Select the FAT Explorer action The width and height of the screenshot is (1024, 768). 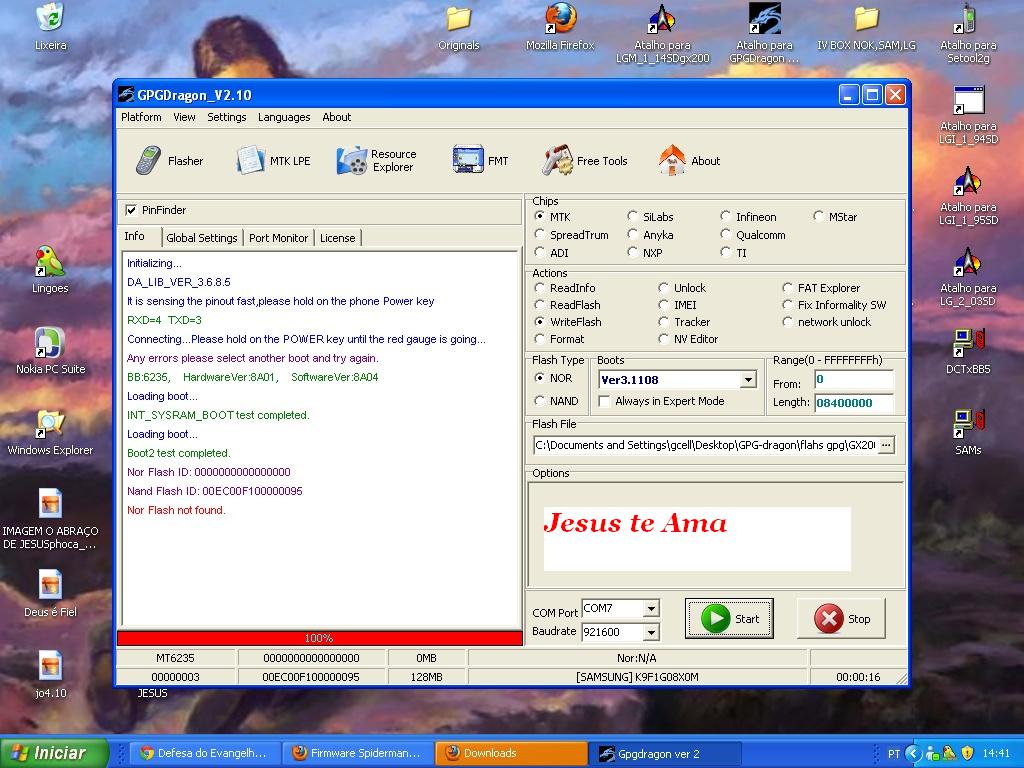788,288
